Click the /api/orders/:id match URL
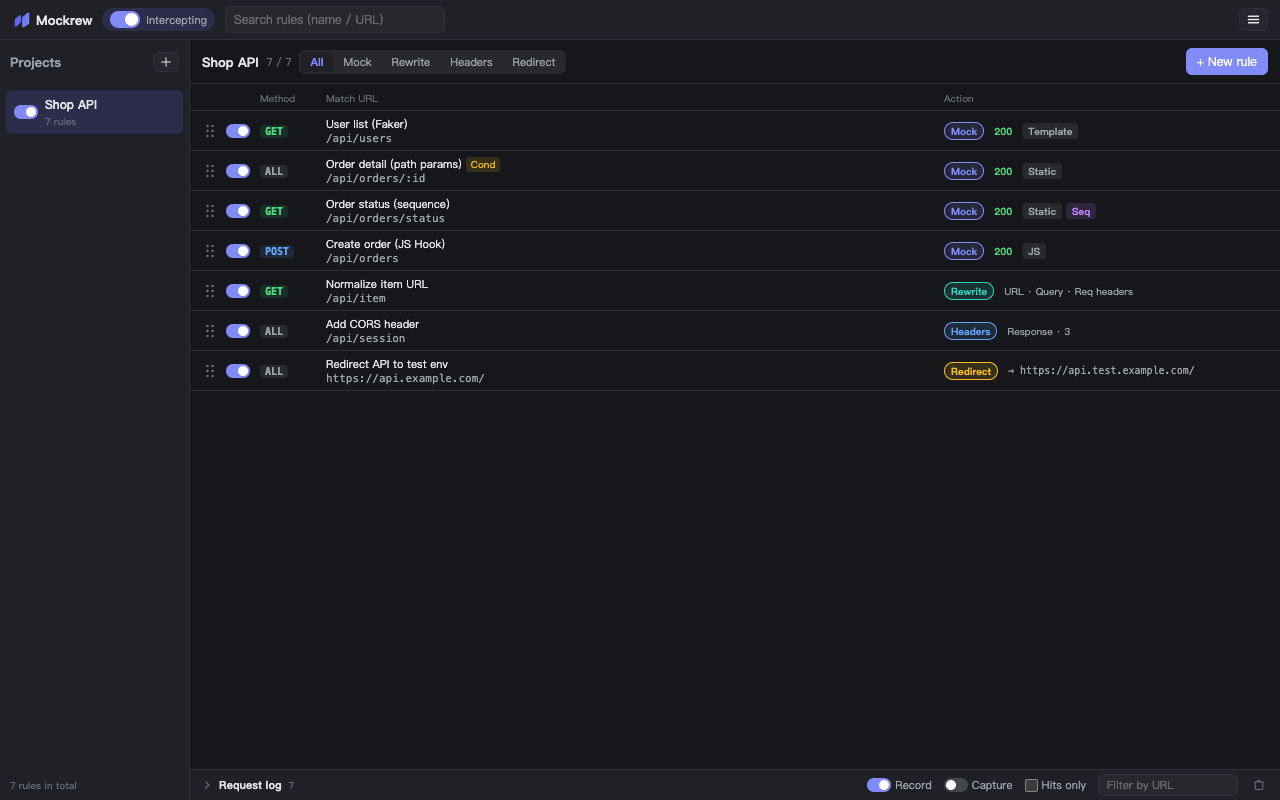 376,178
